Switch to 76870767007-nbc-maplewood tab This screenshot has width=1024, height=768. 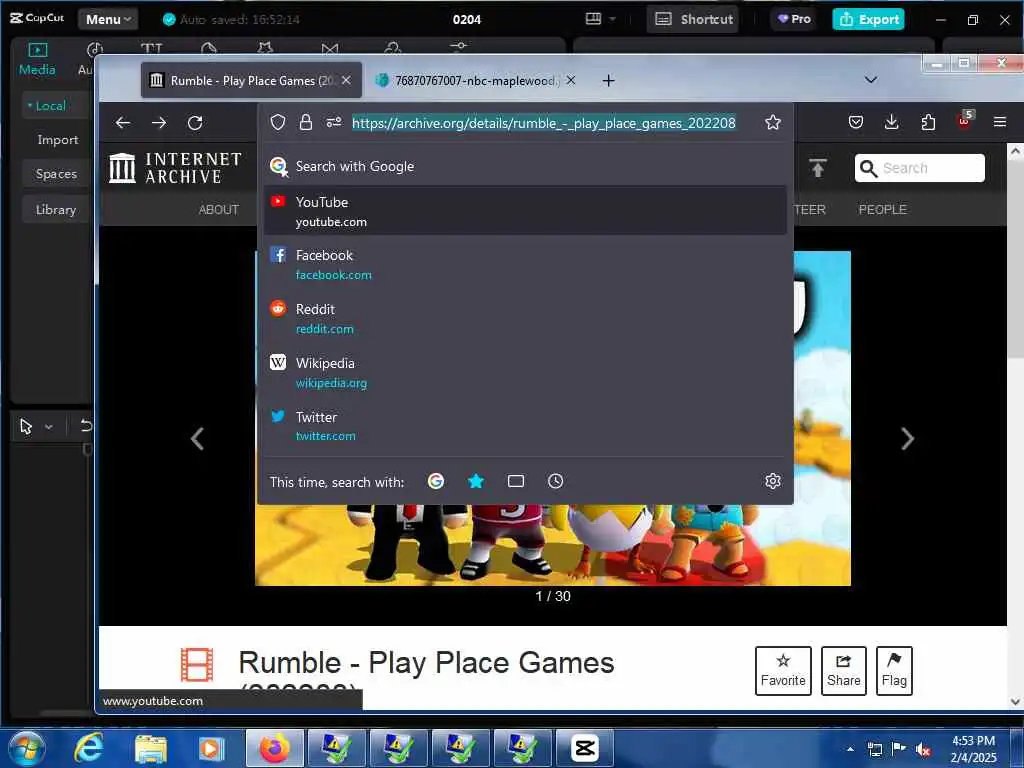click(x=475, y=80)
